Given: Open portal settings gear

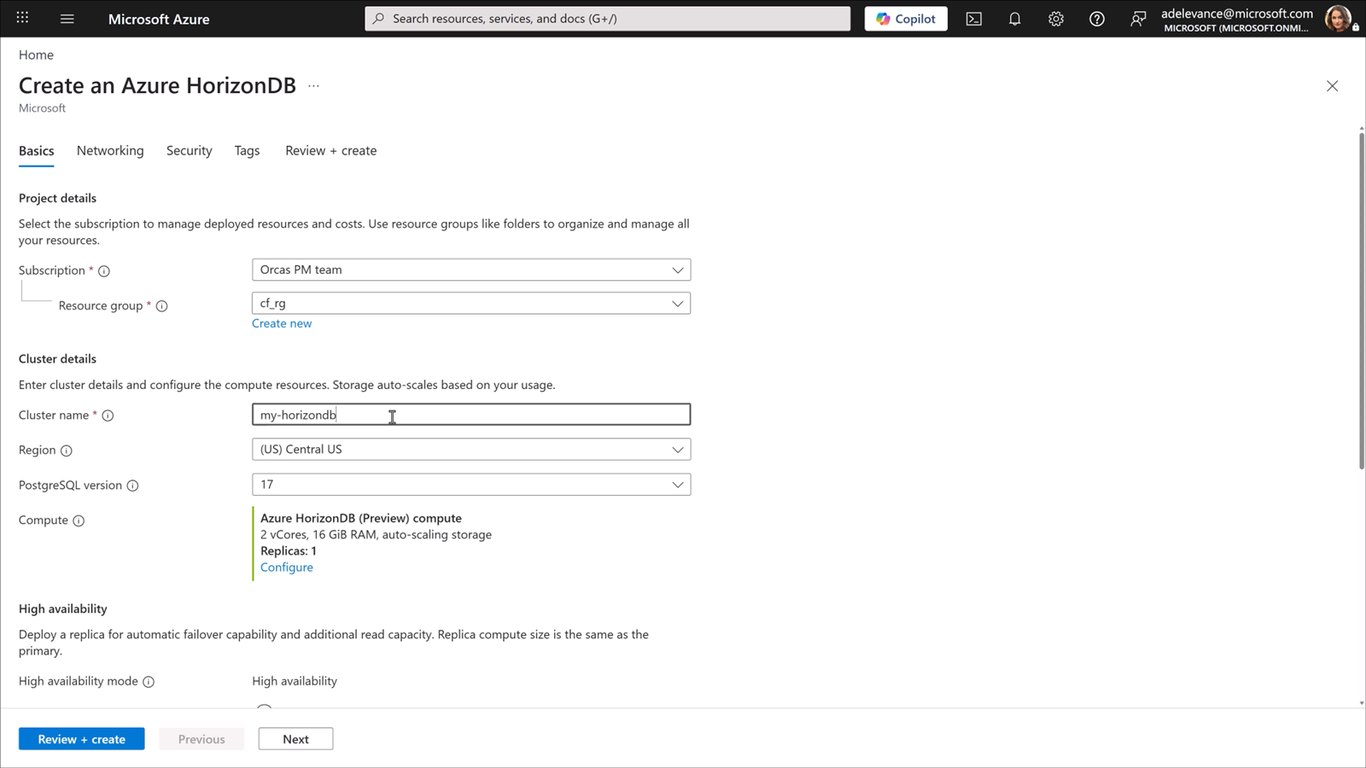Looking at the screenshot, I should tap(1056, 18).
